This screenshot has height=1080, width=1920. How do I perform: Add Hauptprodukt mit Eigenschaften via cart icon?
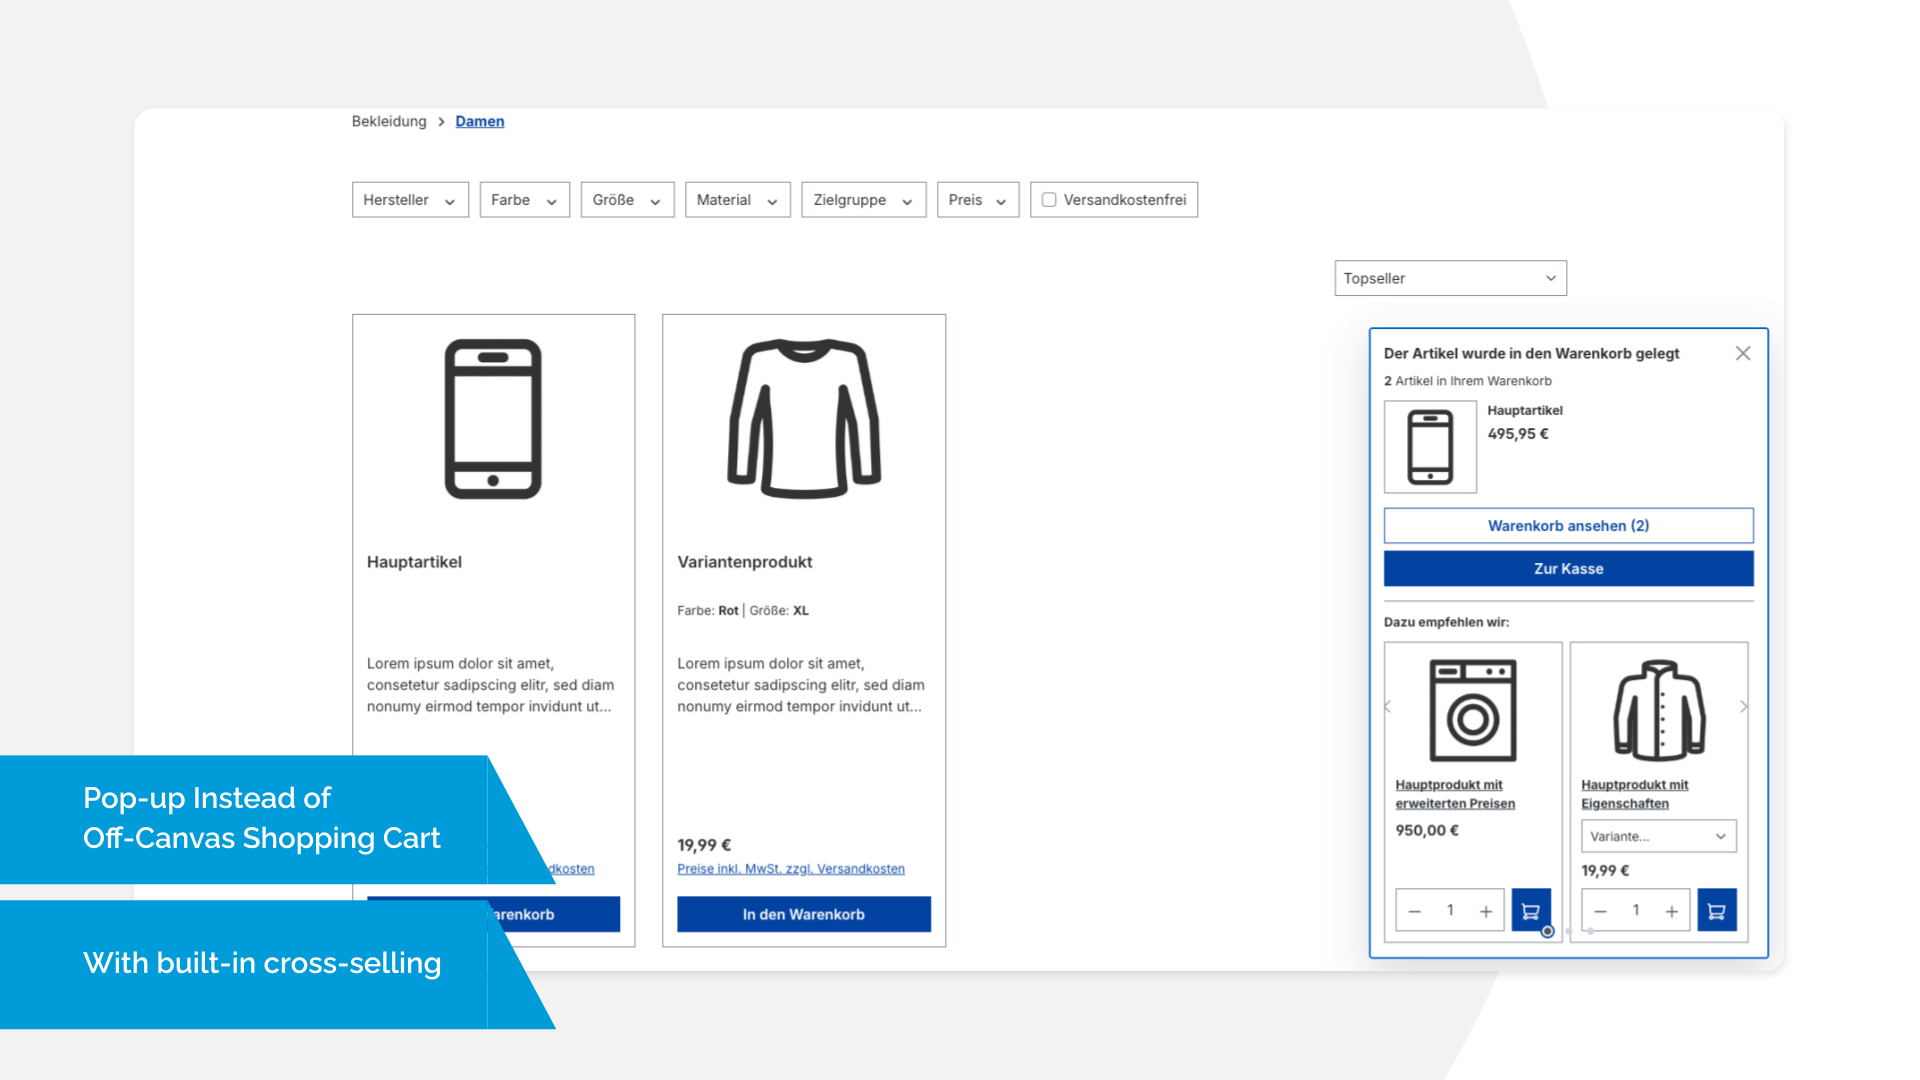[1717, 911]
